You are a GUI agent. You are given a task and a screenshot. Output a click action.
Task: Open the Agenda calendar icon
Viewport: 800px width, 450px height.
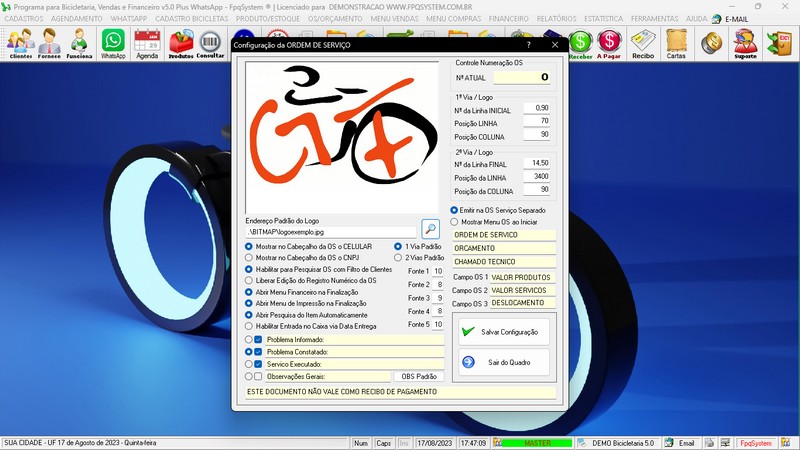click(x=147, y=43)
